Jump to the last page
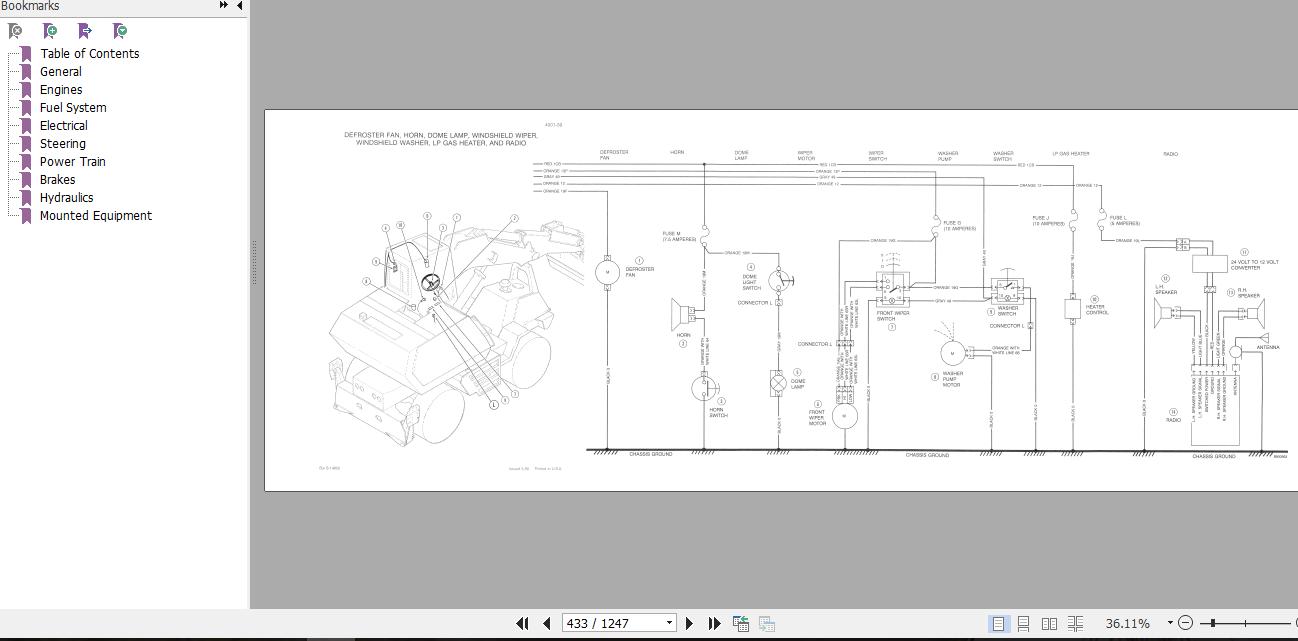This screenshot has width=1298, height=641. tap(714, 622)
